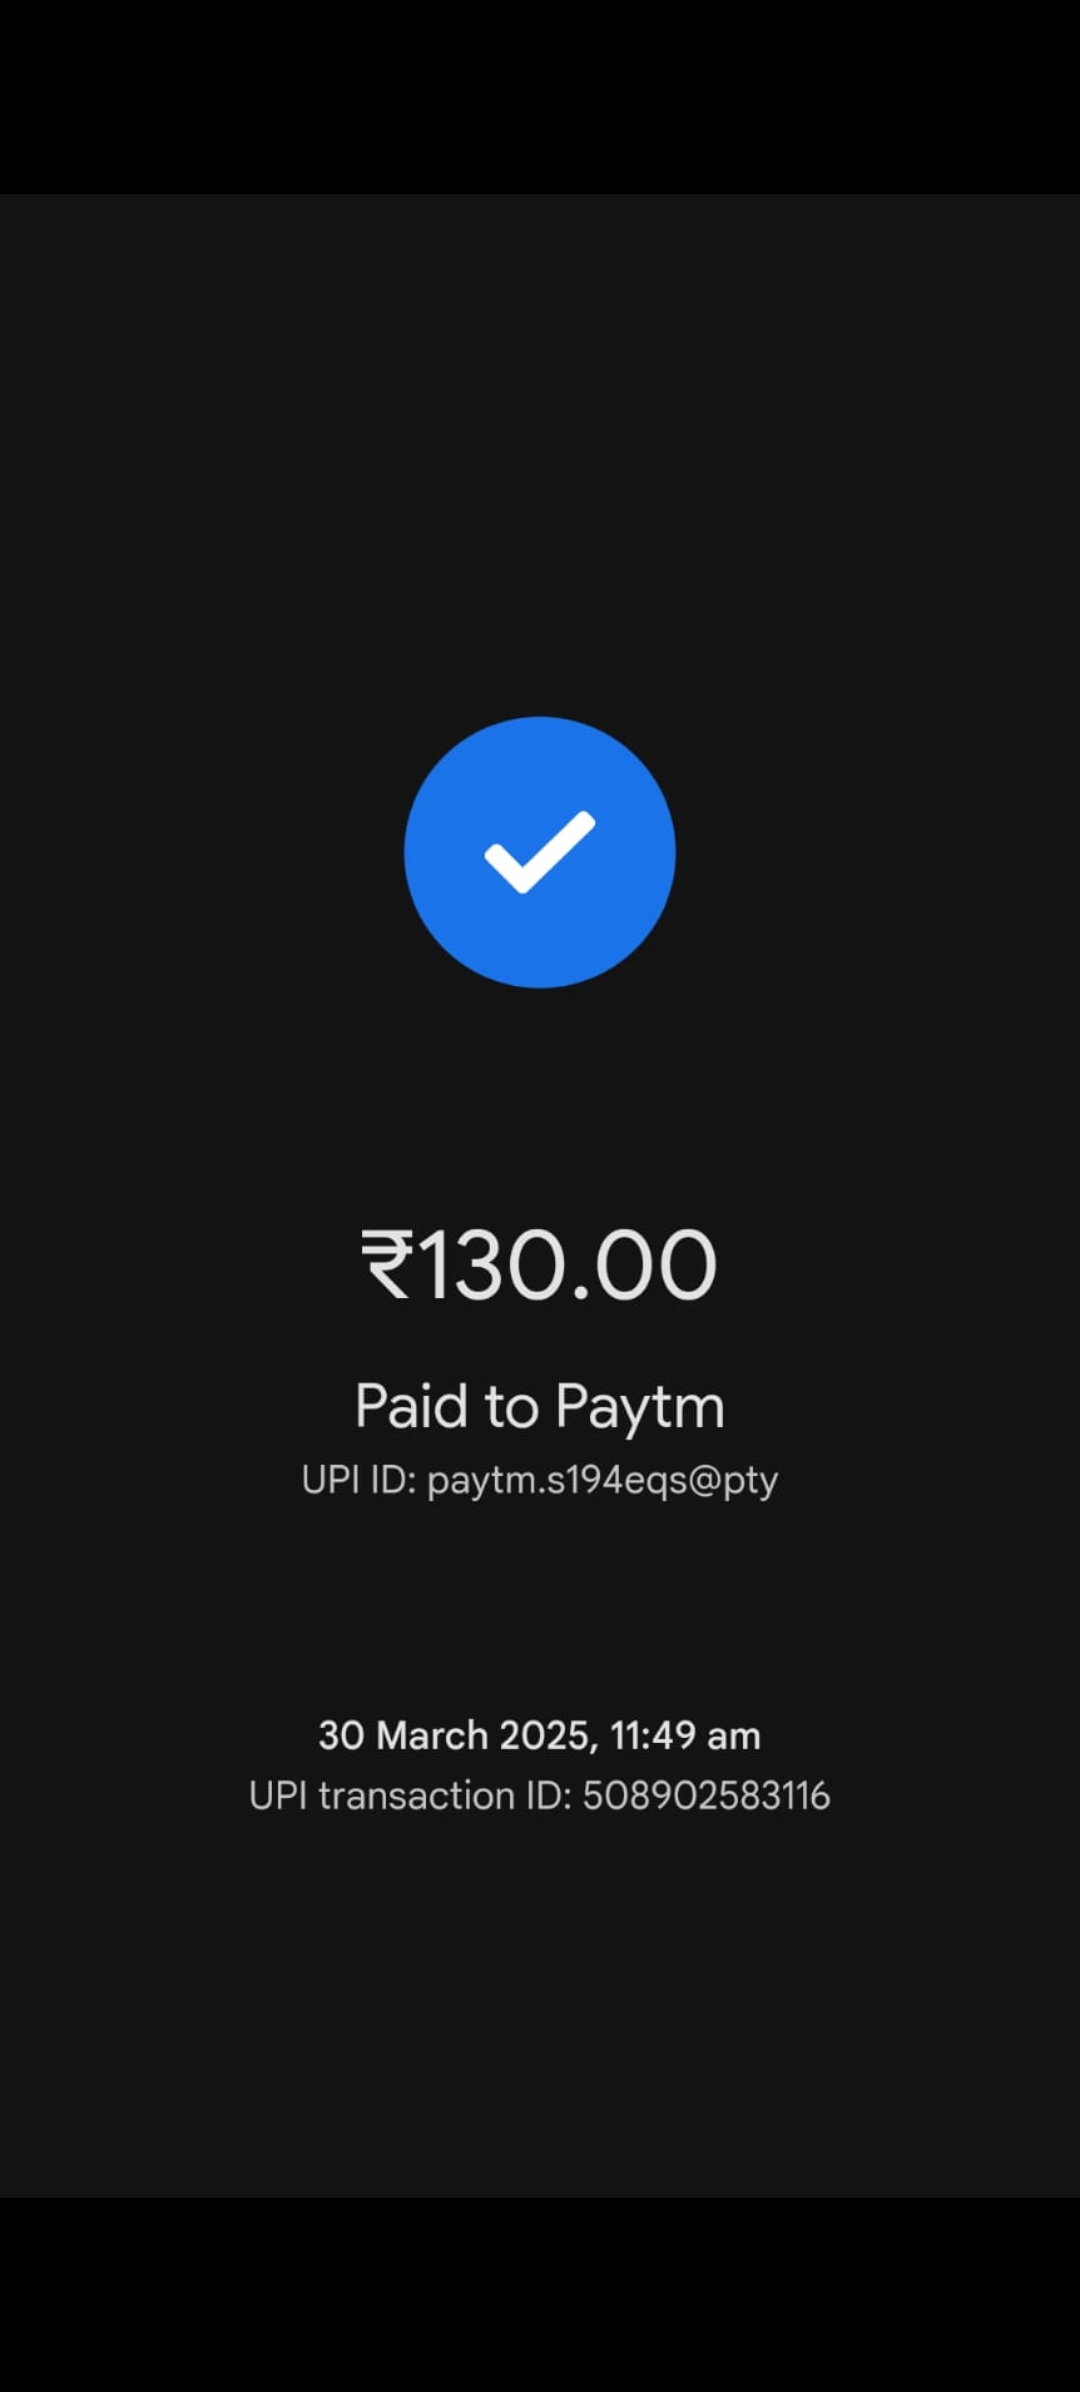Tap the word "transaction" in the ID line

tap(416, 1796)
